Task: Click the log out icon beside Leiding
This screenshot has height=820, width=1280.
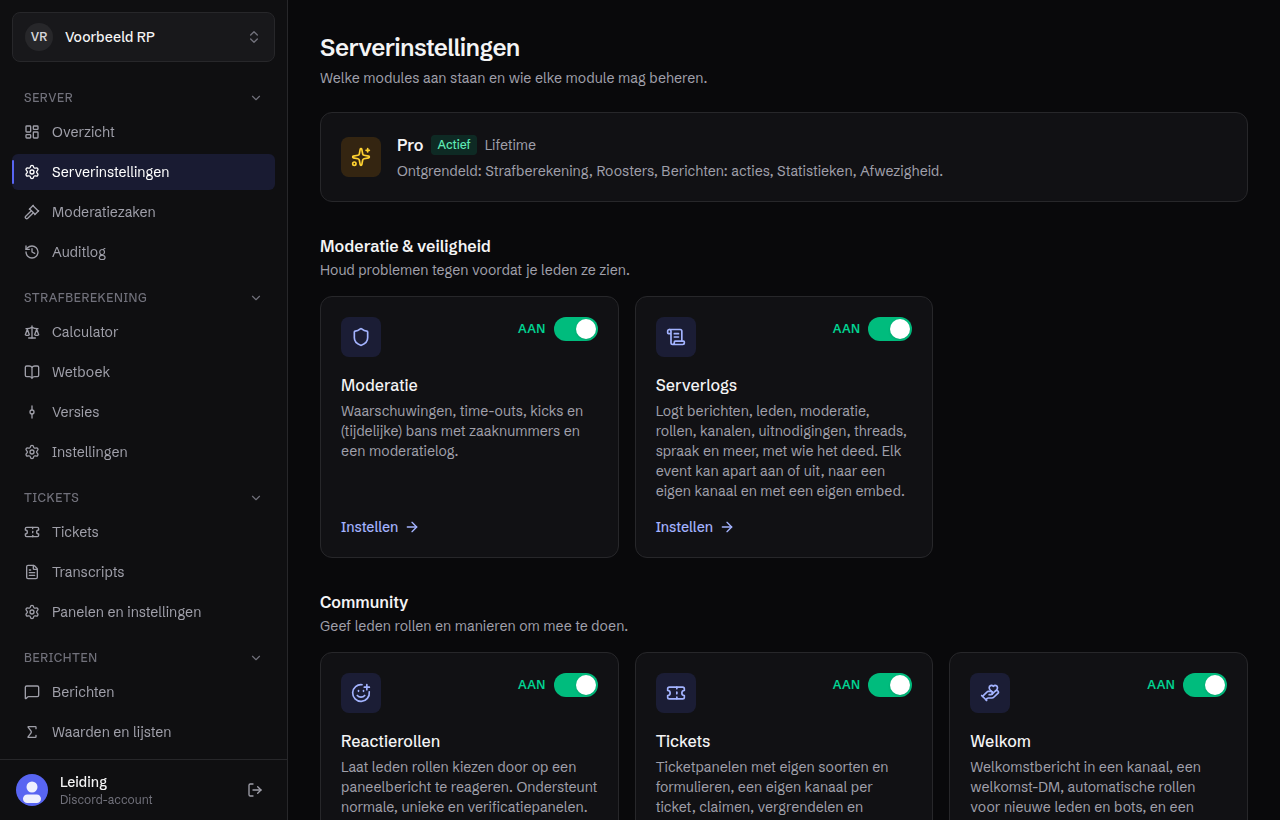Action: pos(255,790)
